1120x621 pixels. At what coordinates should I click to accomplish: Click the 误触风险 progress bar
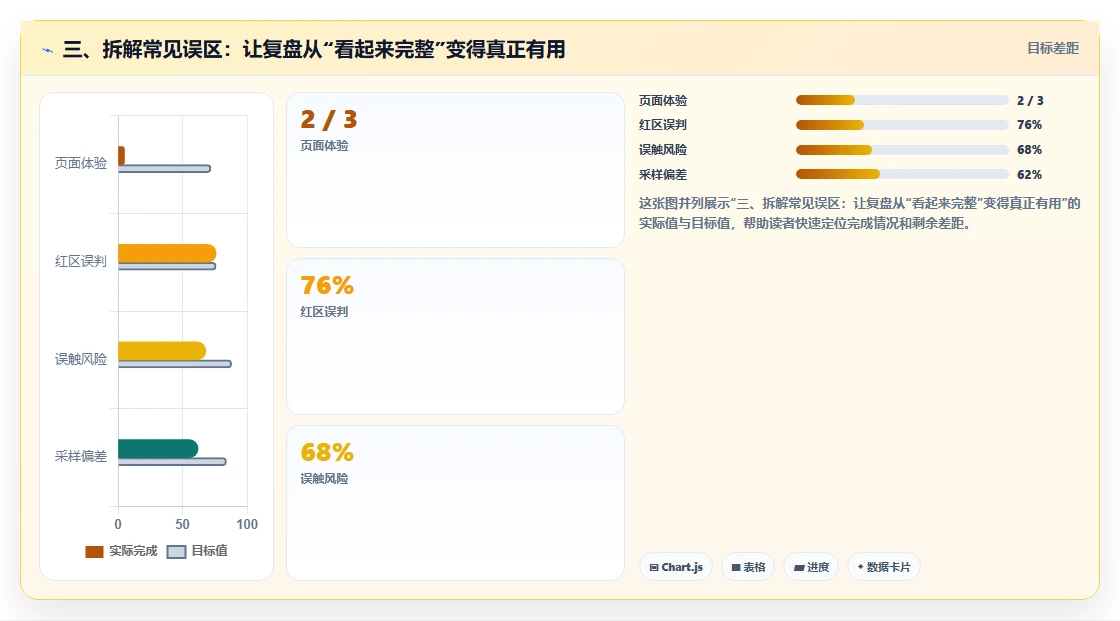(x=901, y=150)
